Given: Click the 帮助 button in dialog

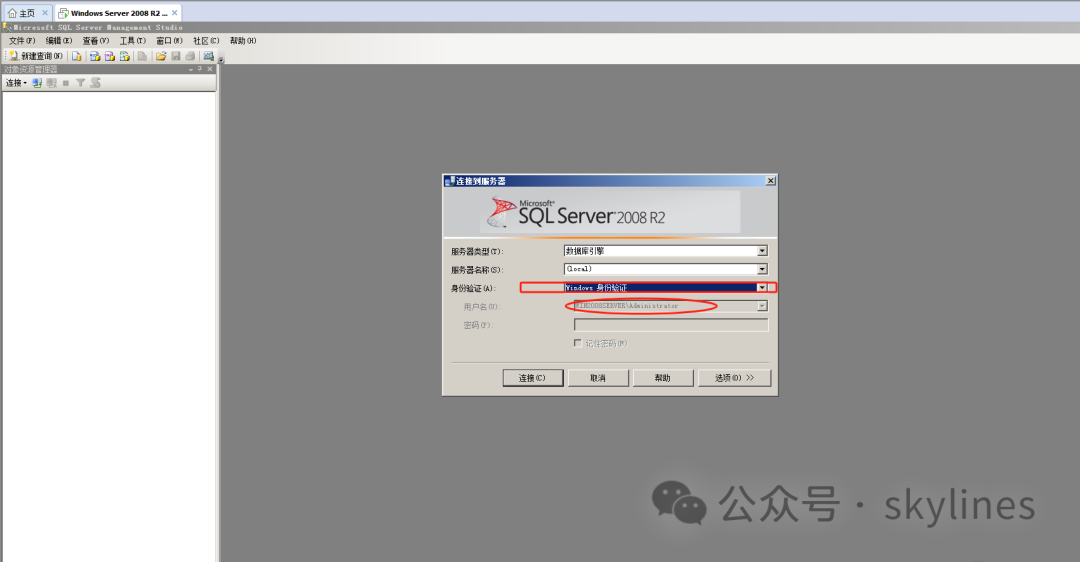Looking at the screenshot, I should point(663,378).
